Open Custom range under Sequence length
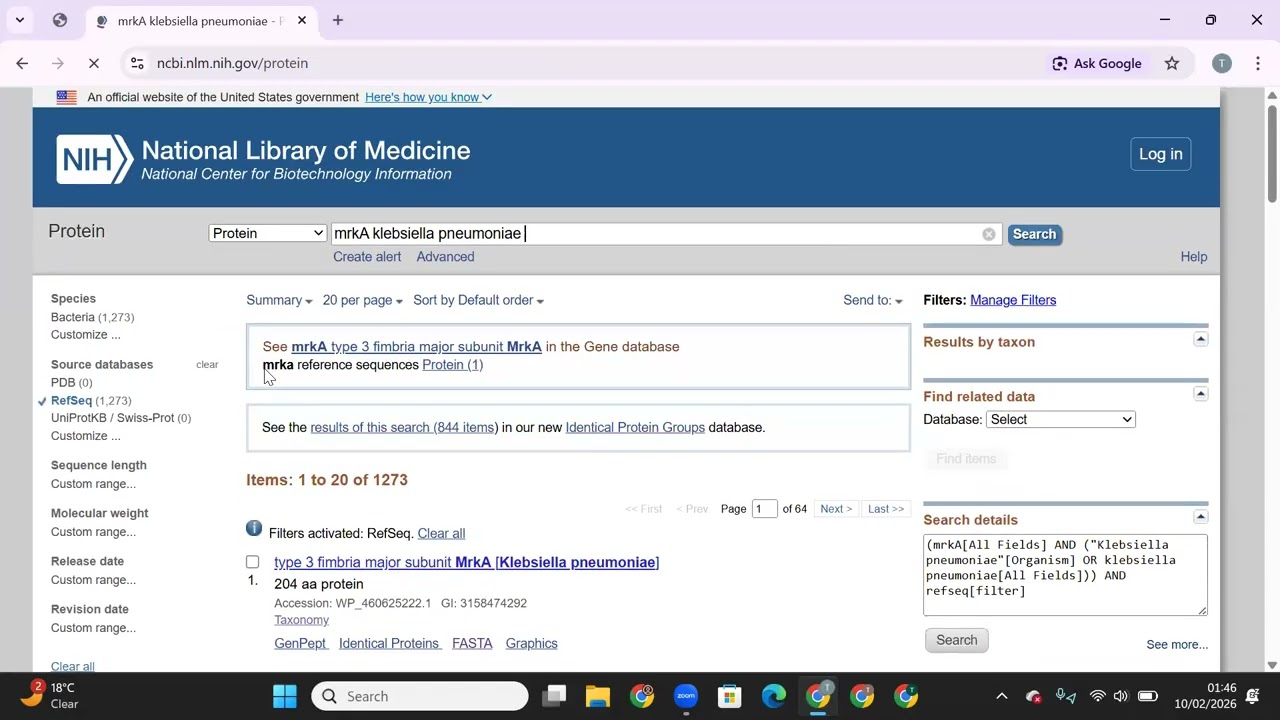The image size is (1280, 720). (93, 484)
